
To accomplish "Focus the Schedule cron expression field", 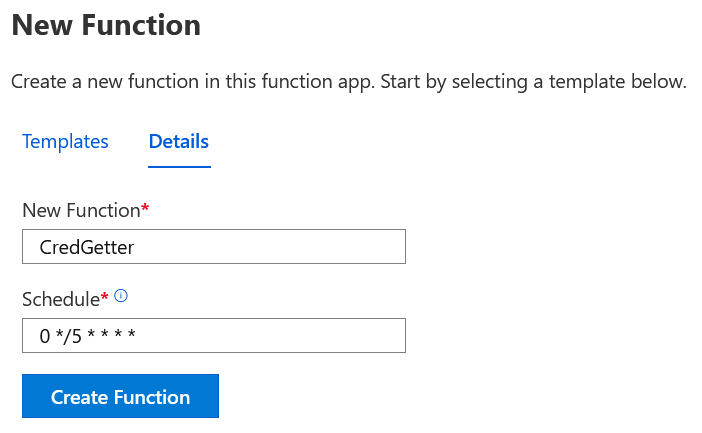I will click(x=214, y=335).
